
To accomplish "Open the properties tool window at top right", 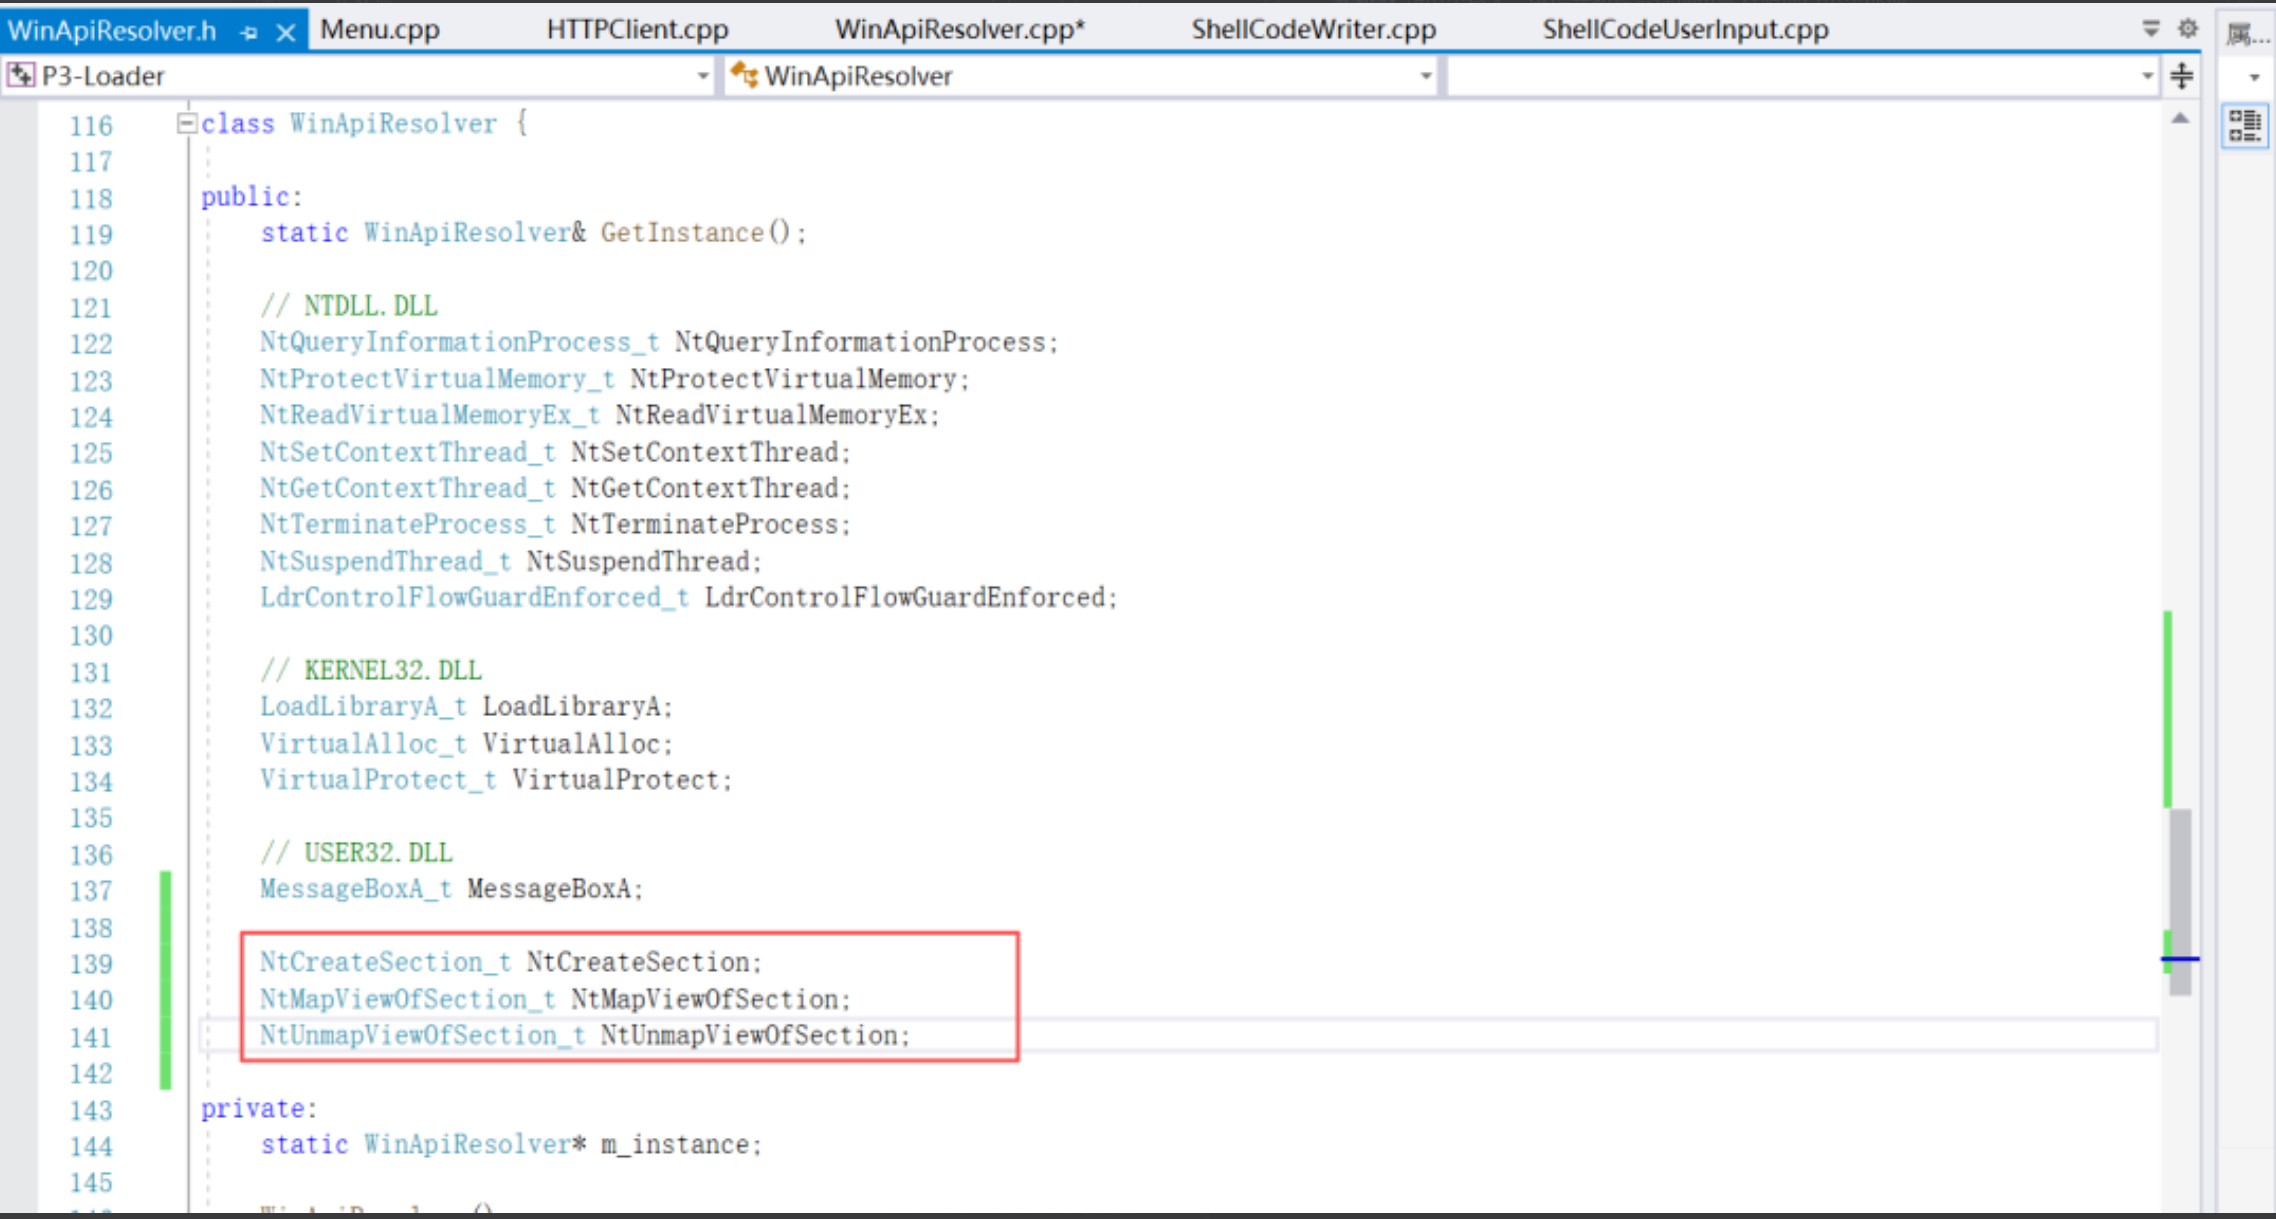I will pyautogui.click(x=2246, y=34).
